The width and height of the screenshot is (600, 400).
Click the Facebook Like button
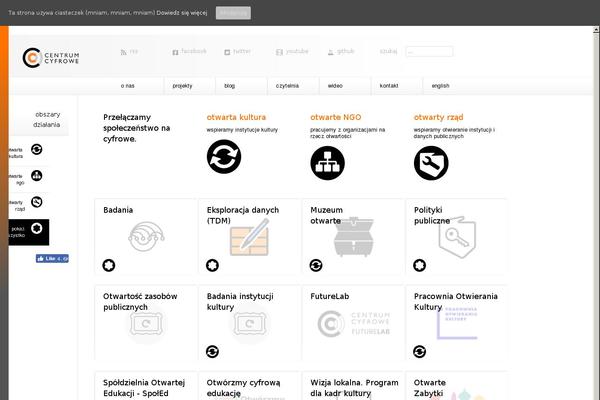coord(52,258)
